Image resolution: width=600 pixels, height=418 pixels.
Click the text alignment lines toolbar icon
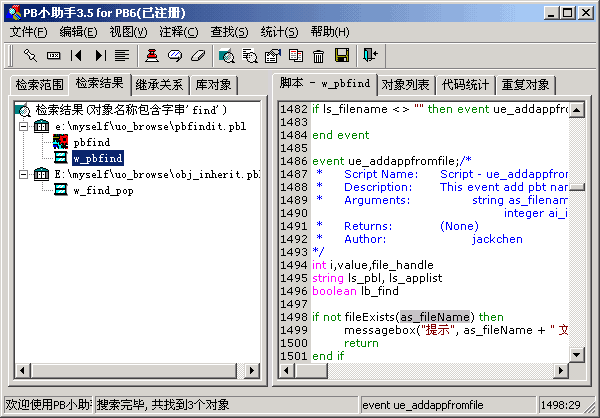click(122, 55)
